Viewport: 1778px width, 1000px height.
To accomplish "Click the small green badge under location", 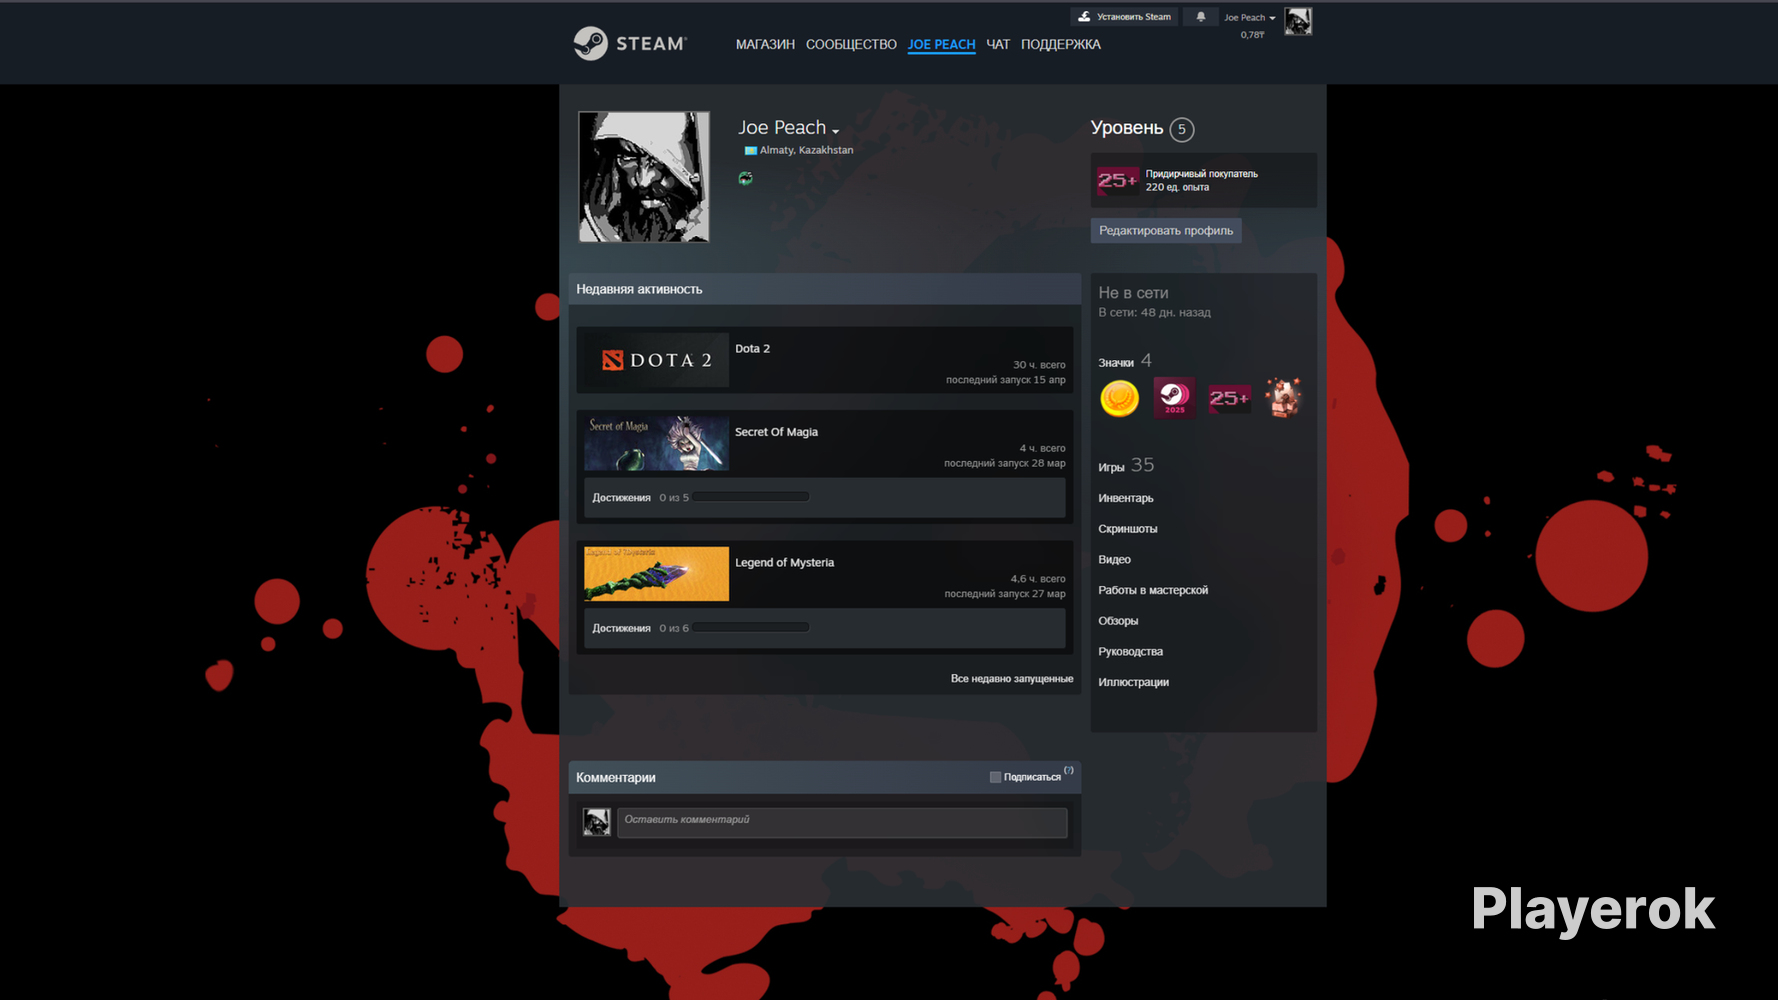I will point(745,178).
